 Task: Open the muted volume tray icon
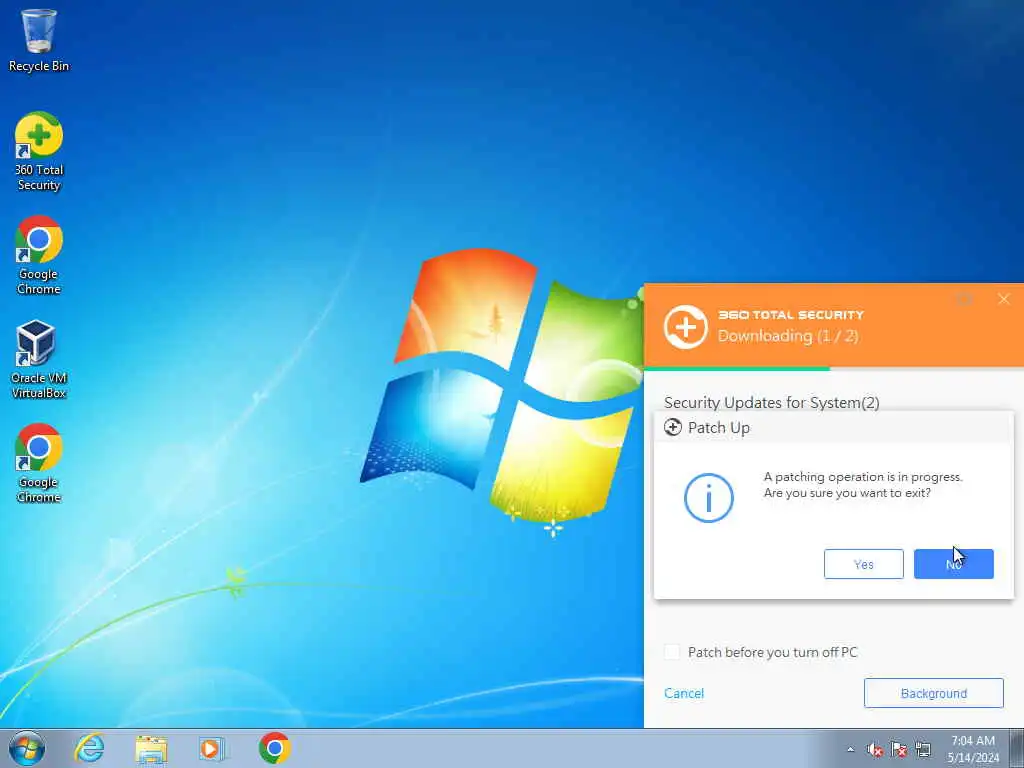[x=875, y=749]
